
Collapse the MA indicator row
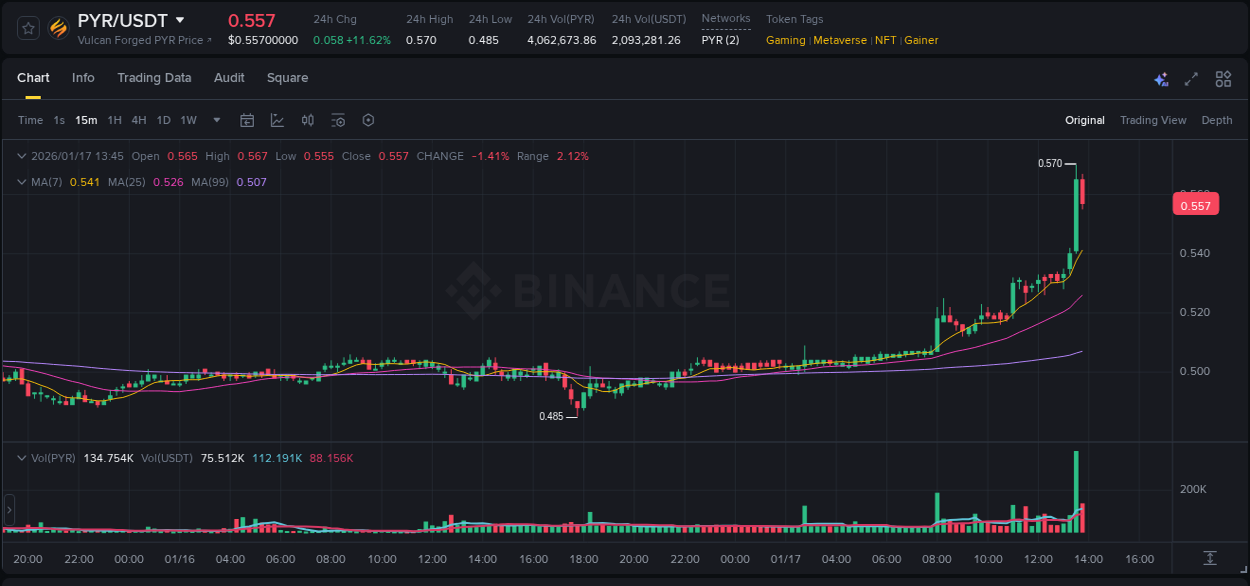tap(21, 181)
